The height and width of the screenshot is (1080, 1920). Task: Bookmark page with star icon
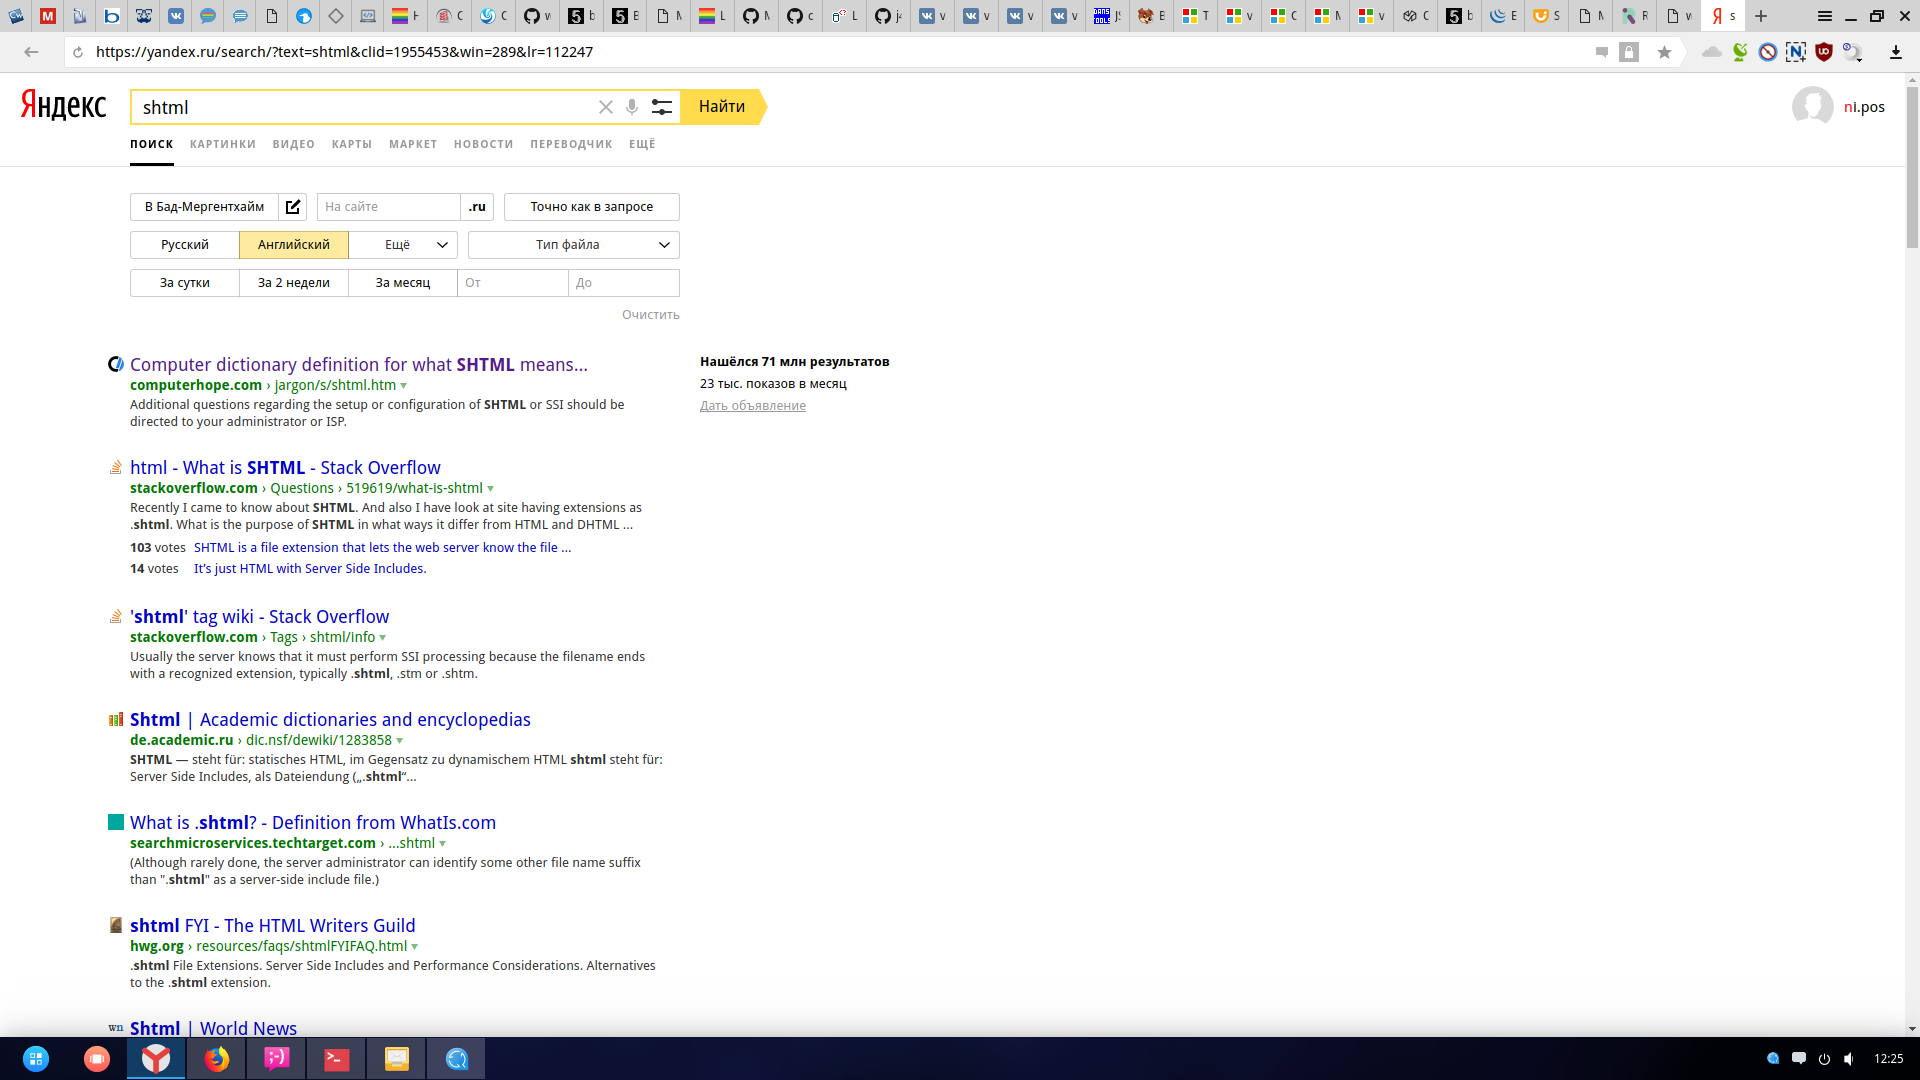[1664, 52]
